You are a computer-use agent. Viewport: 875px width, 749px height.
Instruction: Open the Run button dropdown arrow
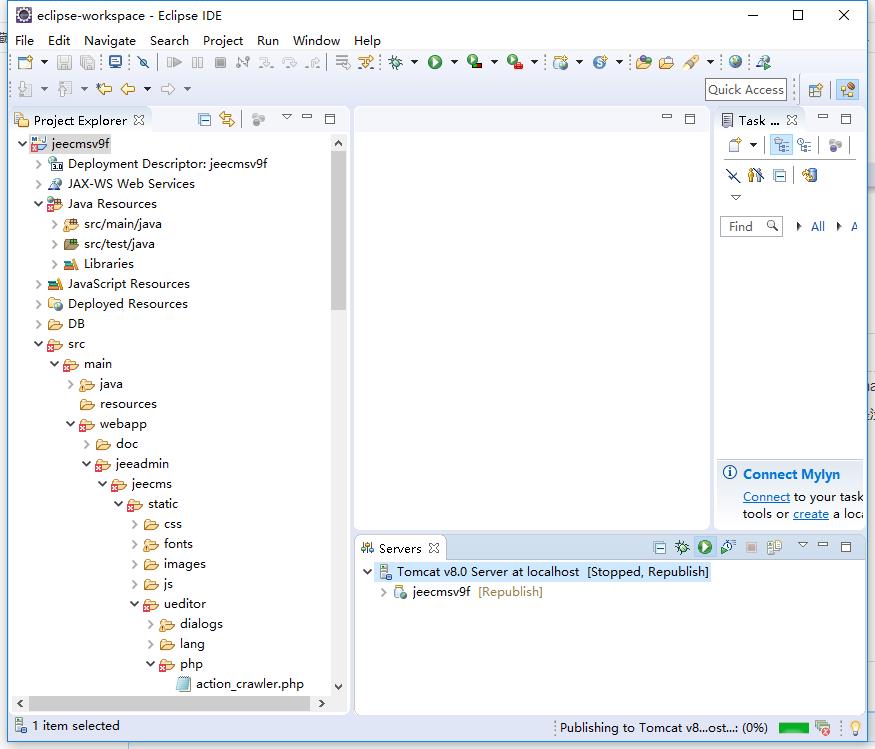[x=453, y=62]
